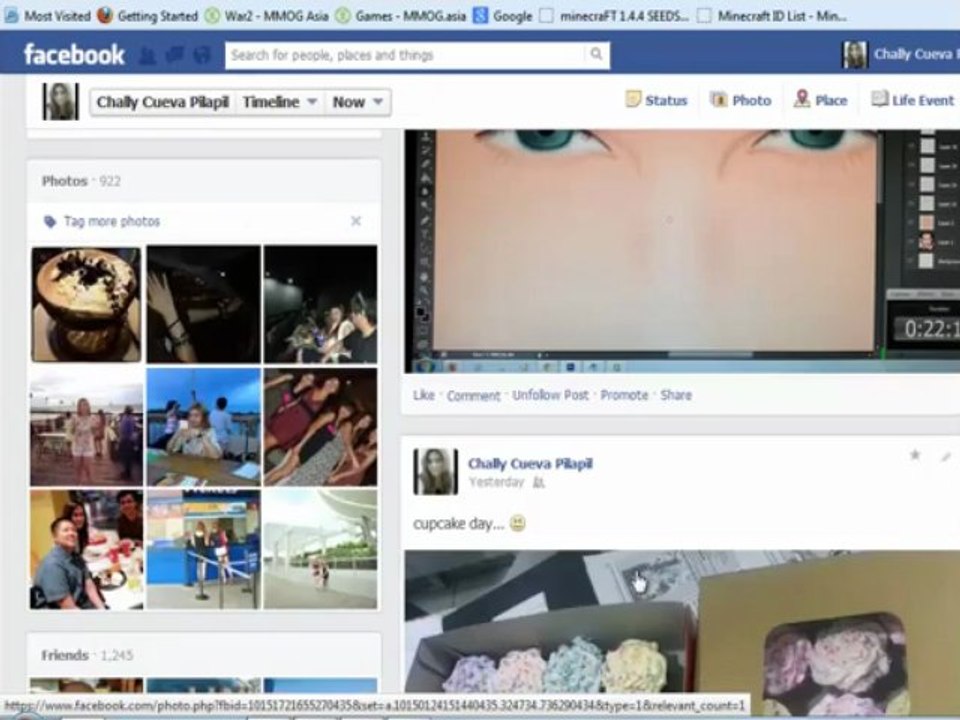Click the tag icon beside Tag more photos
The width and height of the screenshot is (960, 720).
[50, 222]
